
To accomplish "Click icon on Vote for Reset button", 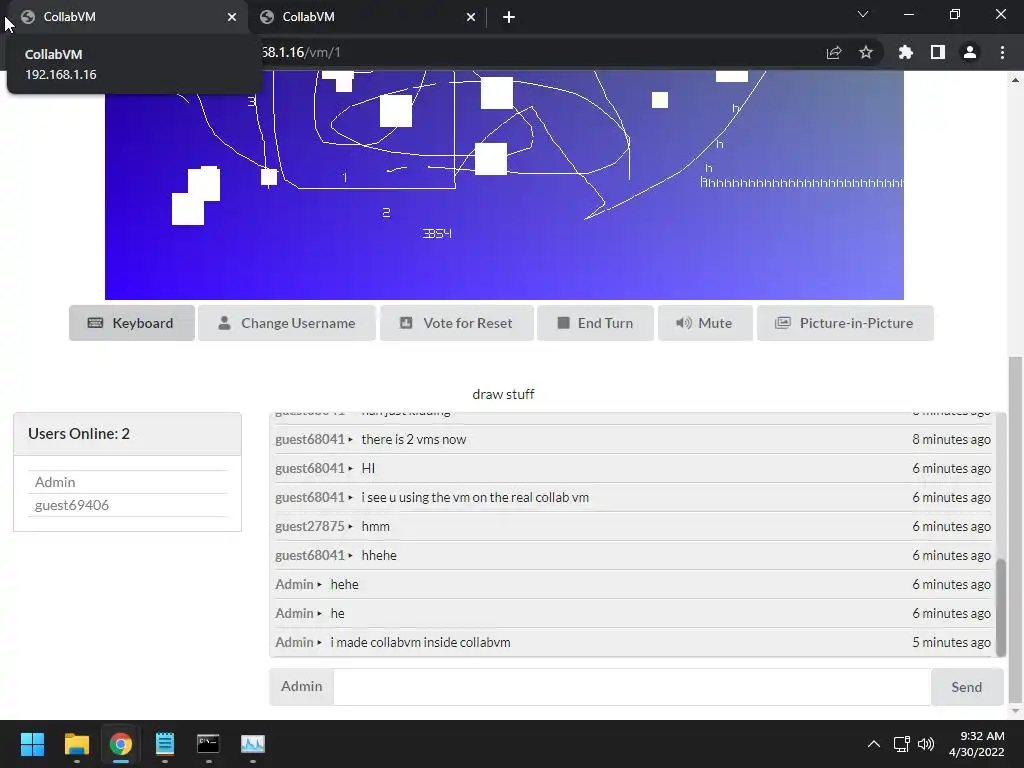I will coord(406,323).
